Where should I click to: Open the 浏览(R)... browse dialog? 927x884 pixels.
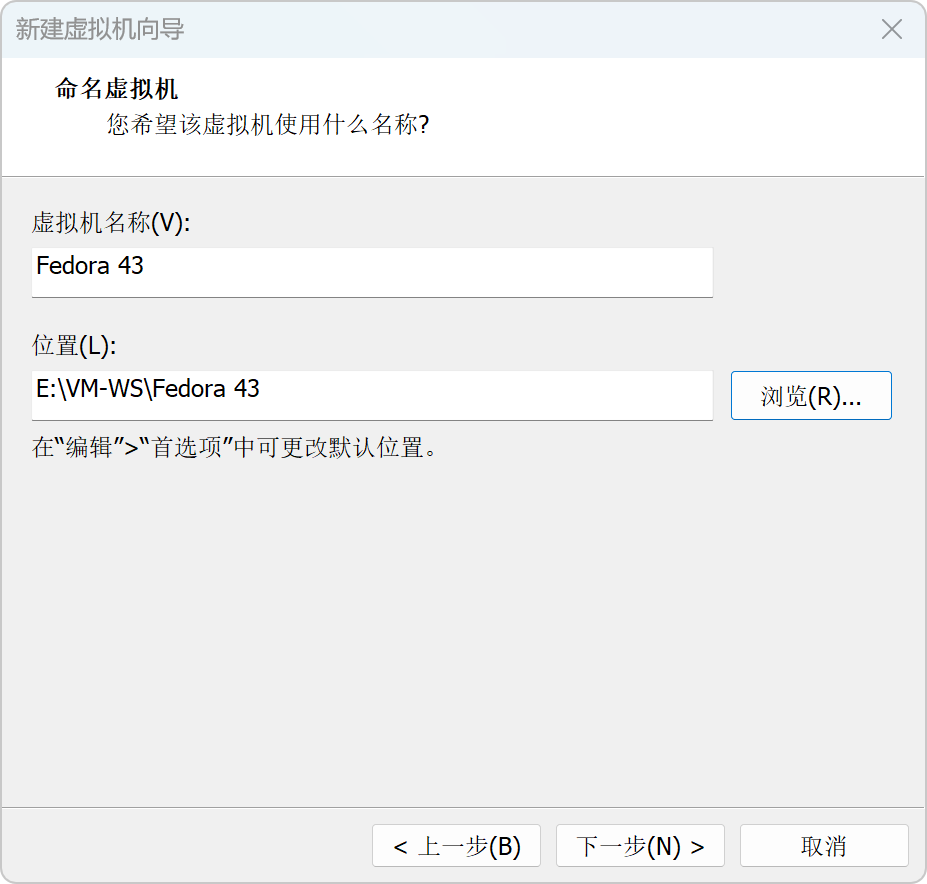(x=811, y=396)
